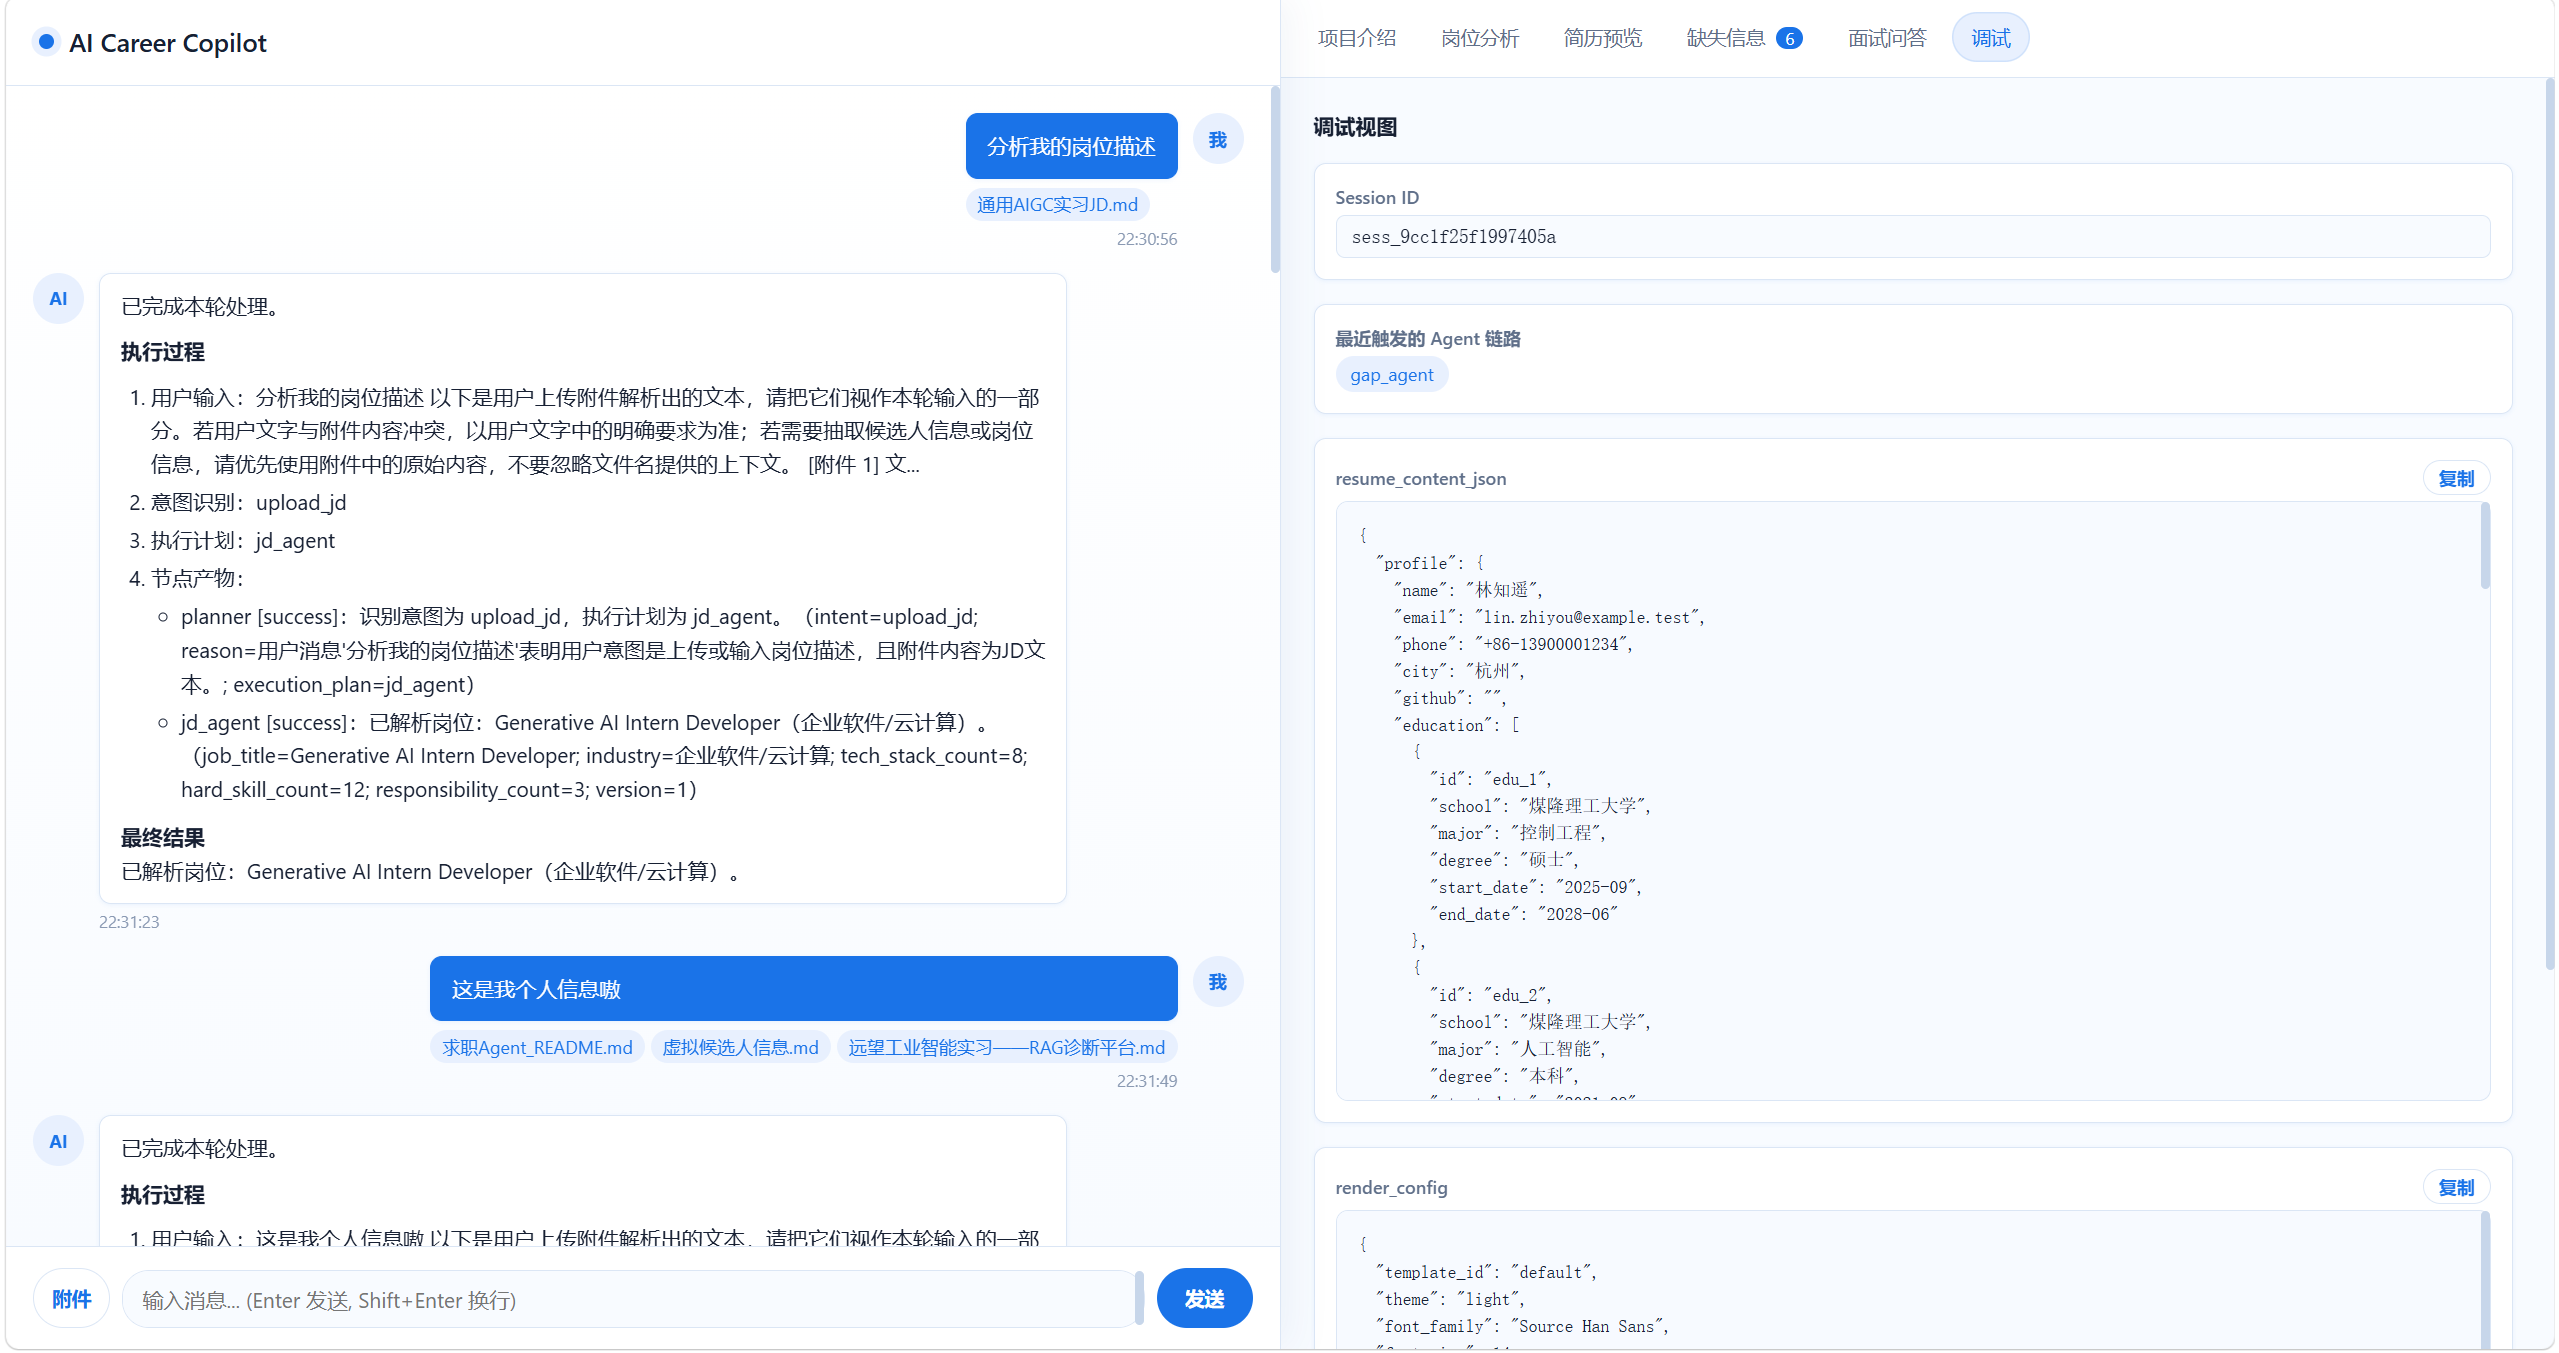Click the blue dot logo beside AI Career Copilot
Screen dimensions: 2559x1353
46,42
